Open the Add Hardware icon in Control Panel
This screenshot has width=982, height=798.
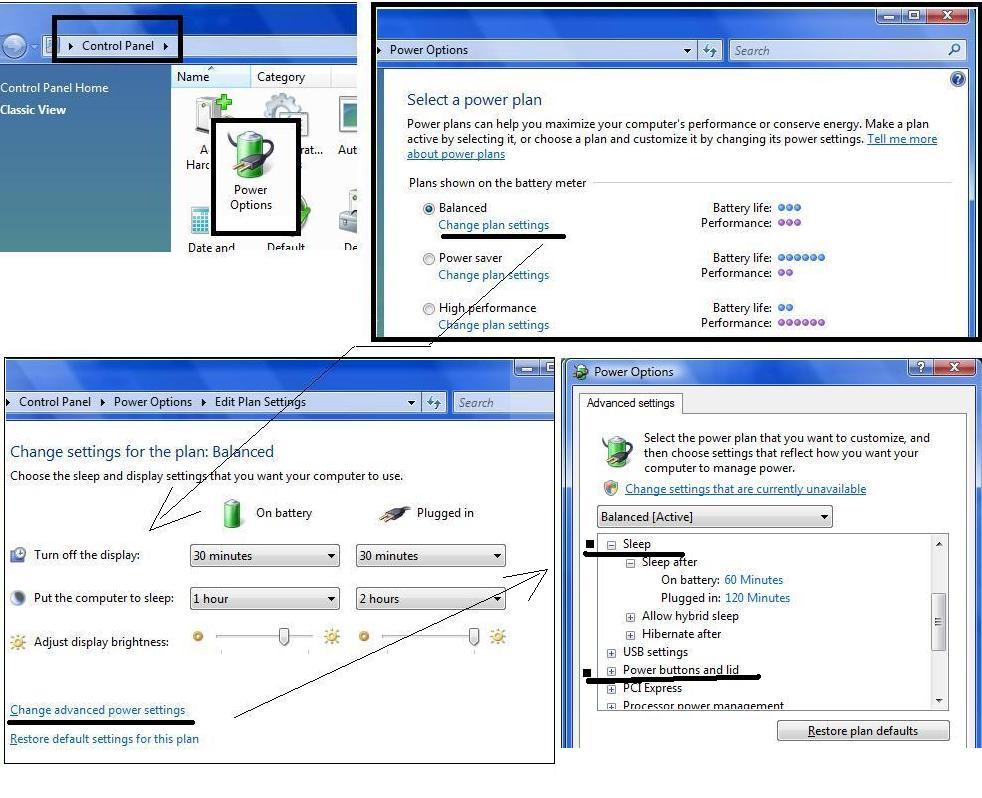[x=211, y=116]
